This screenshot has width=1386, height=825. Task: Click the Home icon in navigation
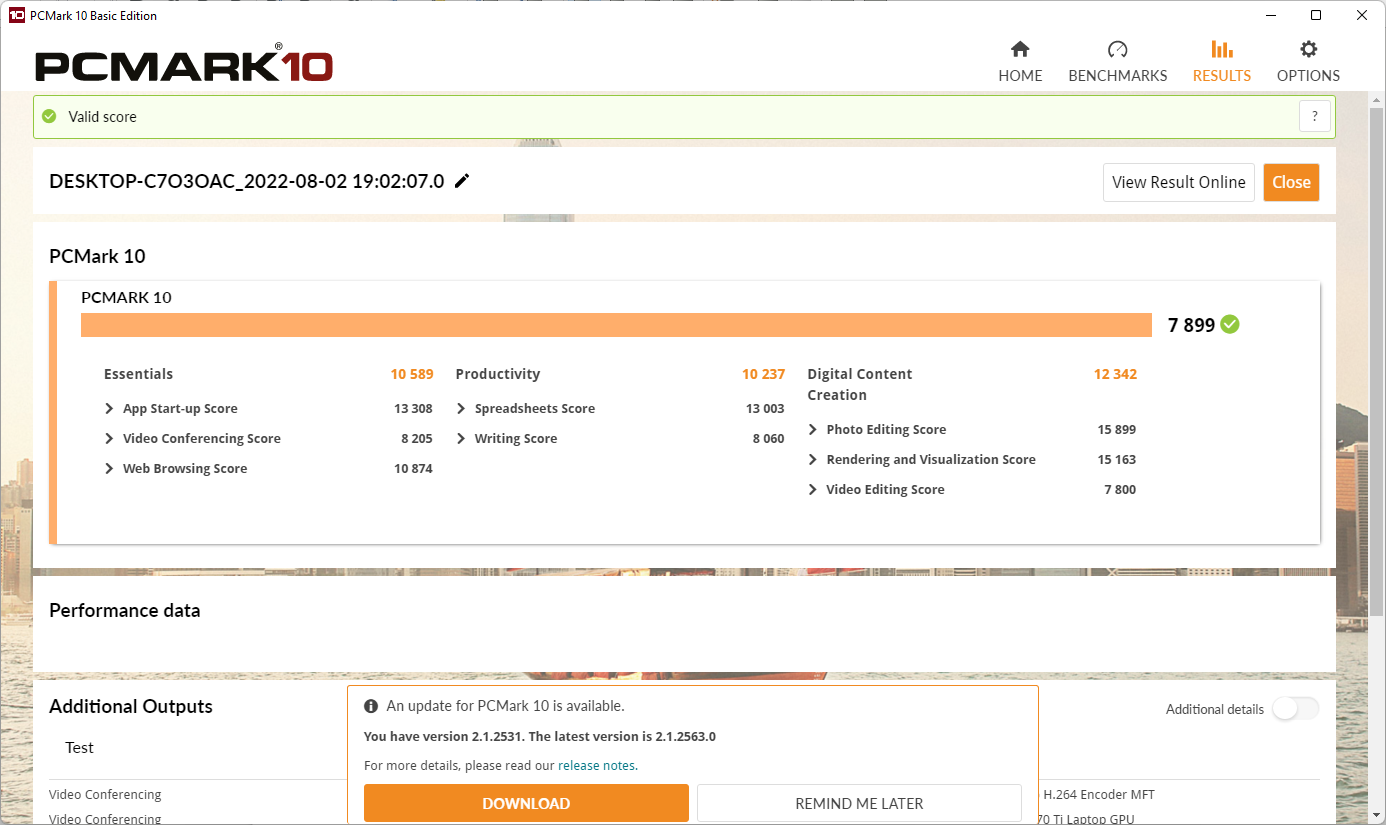(x=1020, y=49)
